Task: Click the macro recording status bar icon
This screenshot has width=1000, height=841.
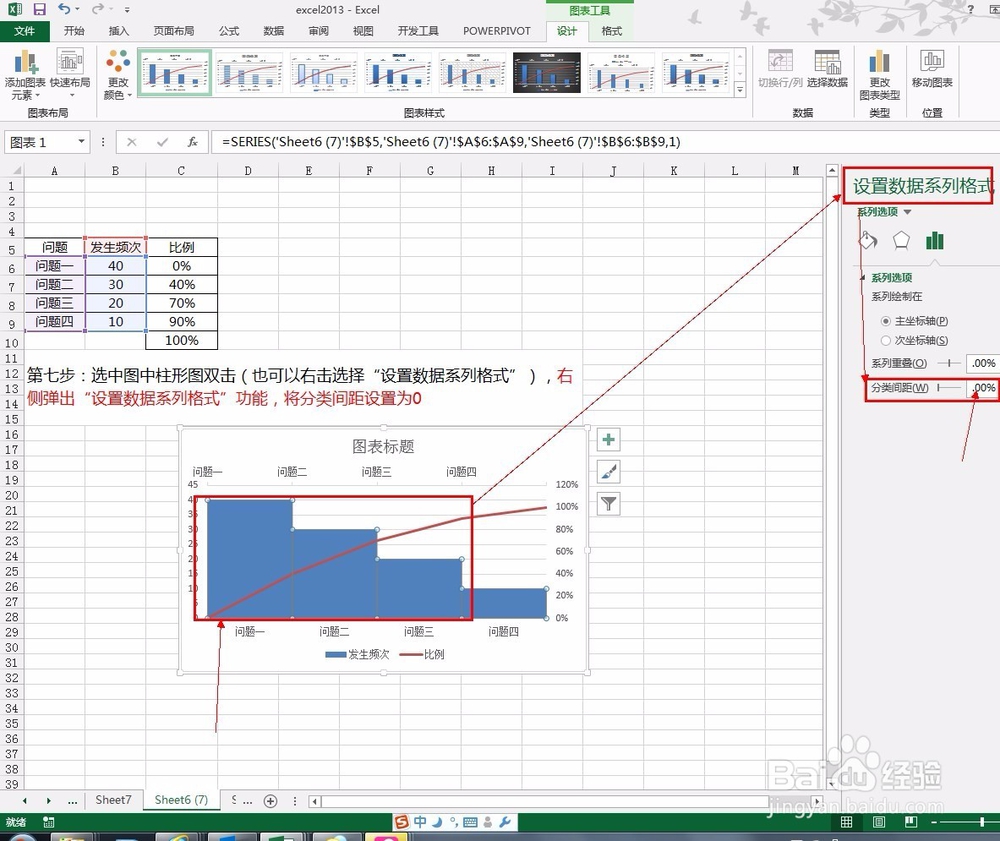Action: point(48,822)
